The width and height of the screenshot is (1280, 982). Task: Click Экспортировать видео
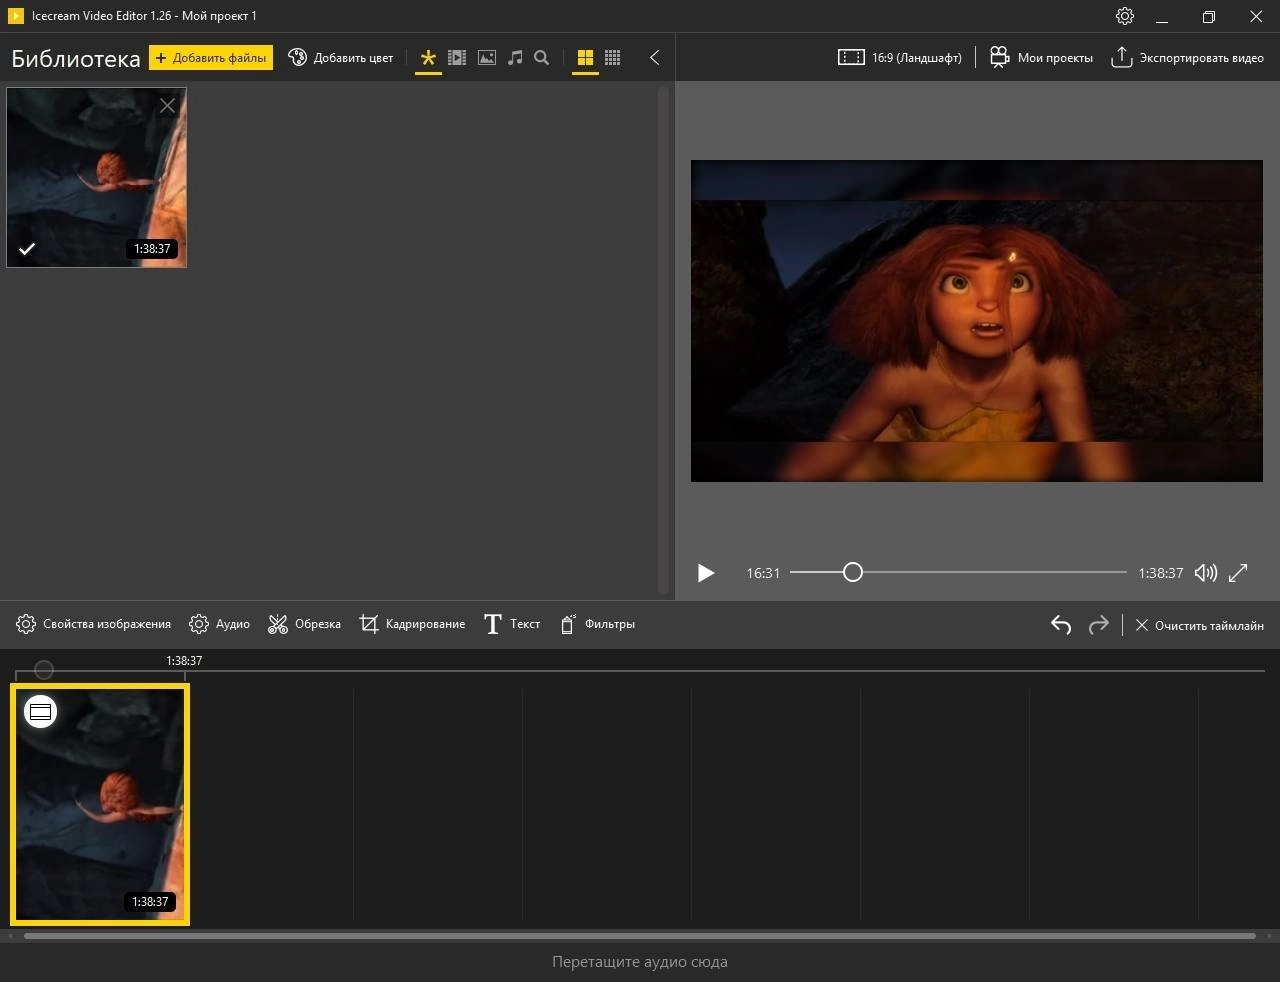coord(1188,58)
